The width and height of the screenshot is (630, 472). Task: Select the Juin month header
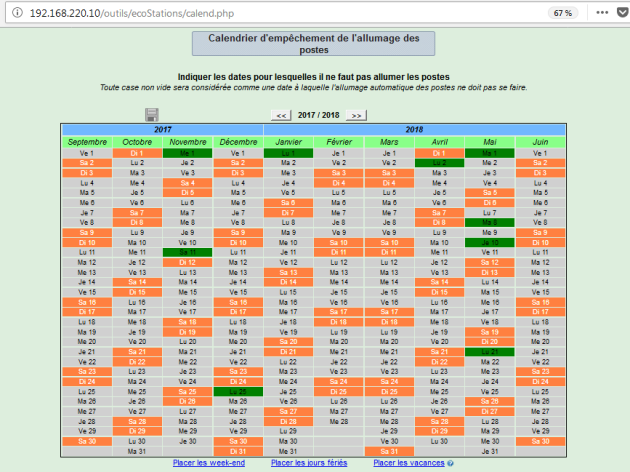[x=540, y=142]
